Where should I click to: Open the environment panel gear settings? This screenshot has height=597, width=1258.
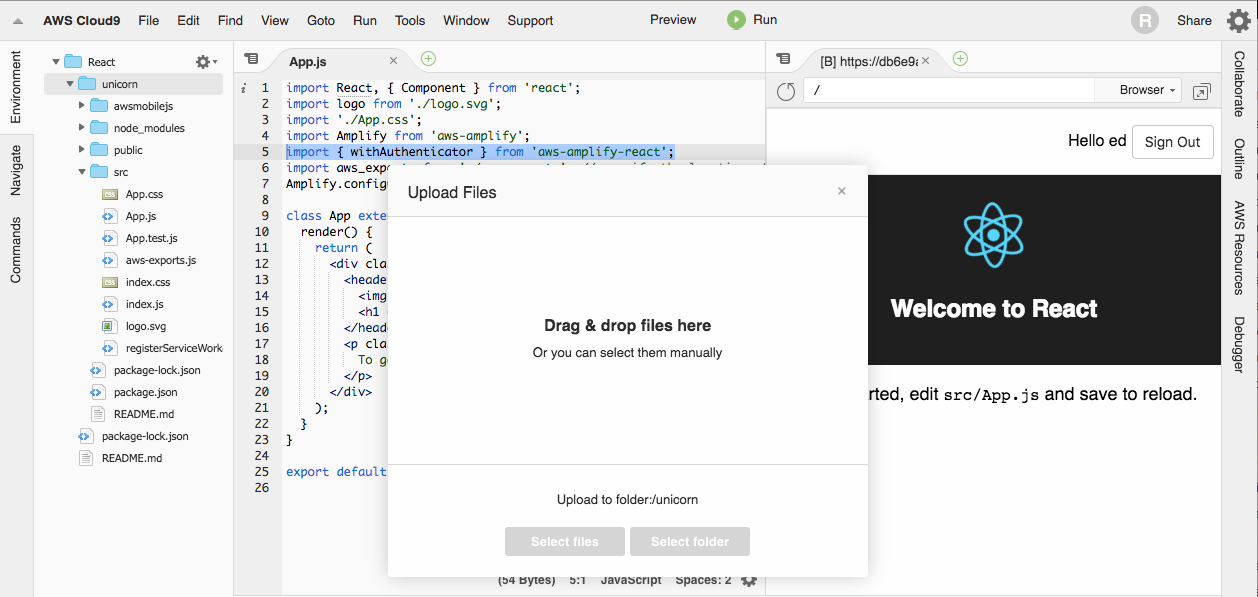[x=206, y=62]
